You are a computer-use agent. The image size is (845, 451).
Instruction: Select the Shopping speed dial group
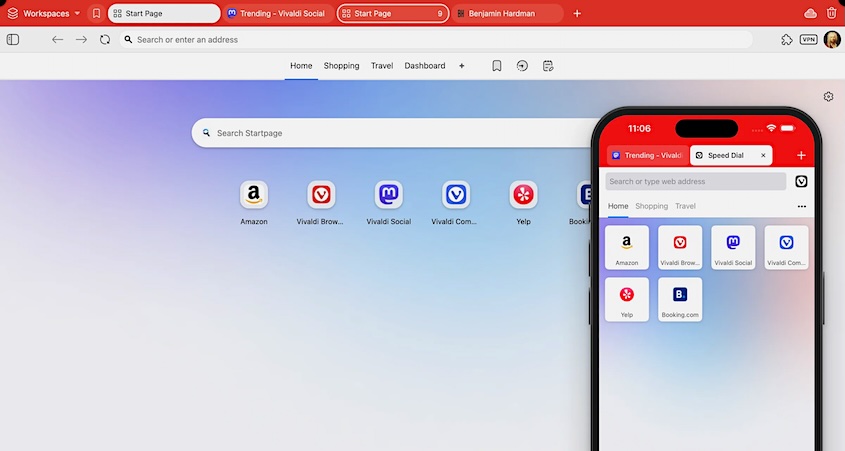[x=342, y=66]
